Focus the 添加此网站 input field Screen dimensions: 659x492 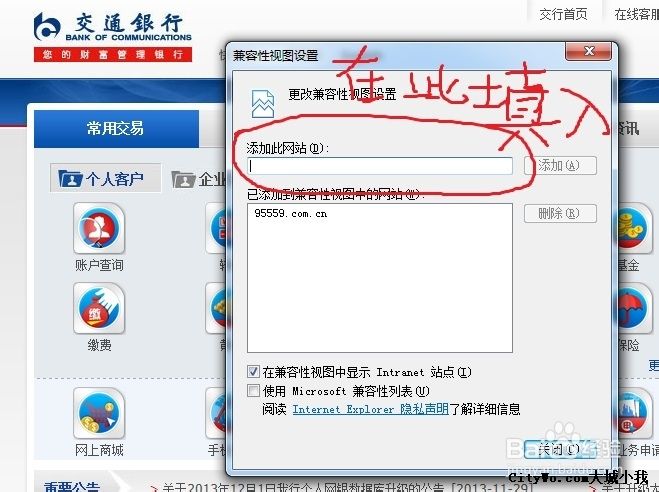pos(380,166)
